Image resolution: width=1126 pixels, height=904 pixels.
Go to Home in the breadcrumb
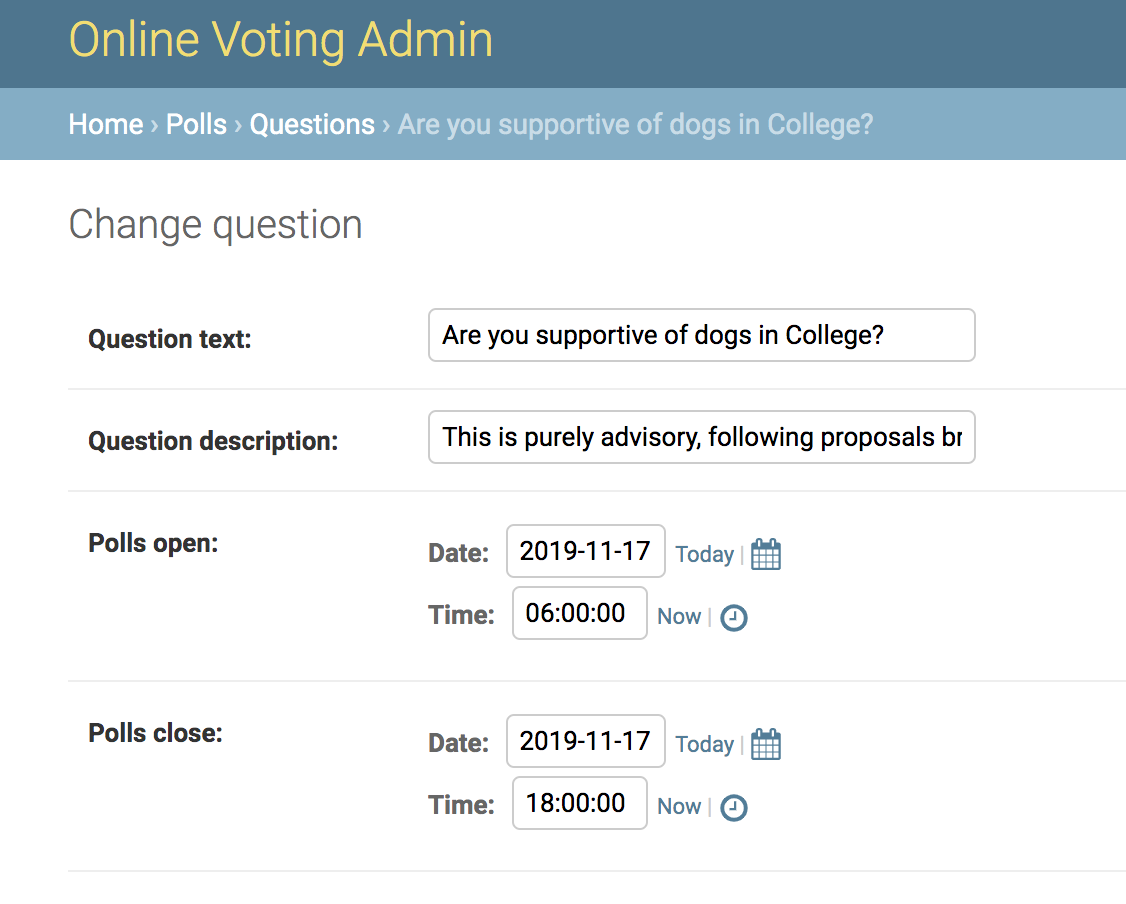(106, 124)
